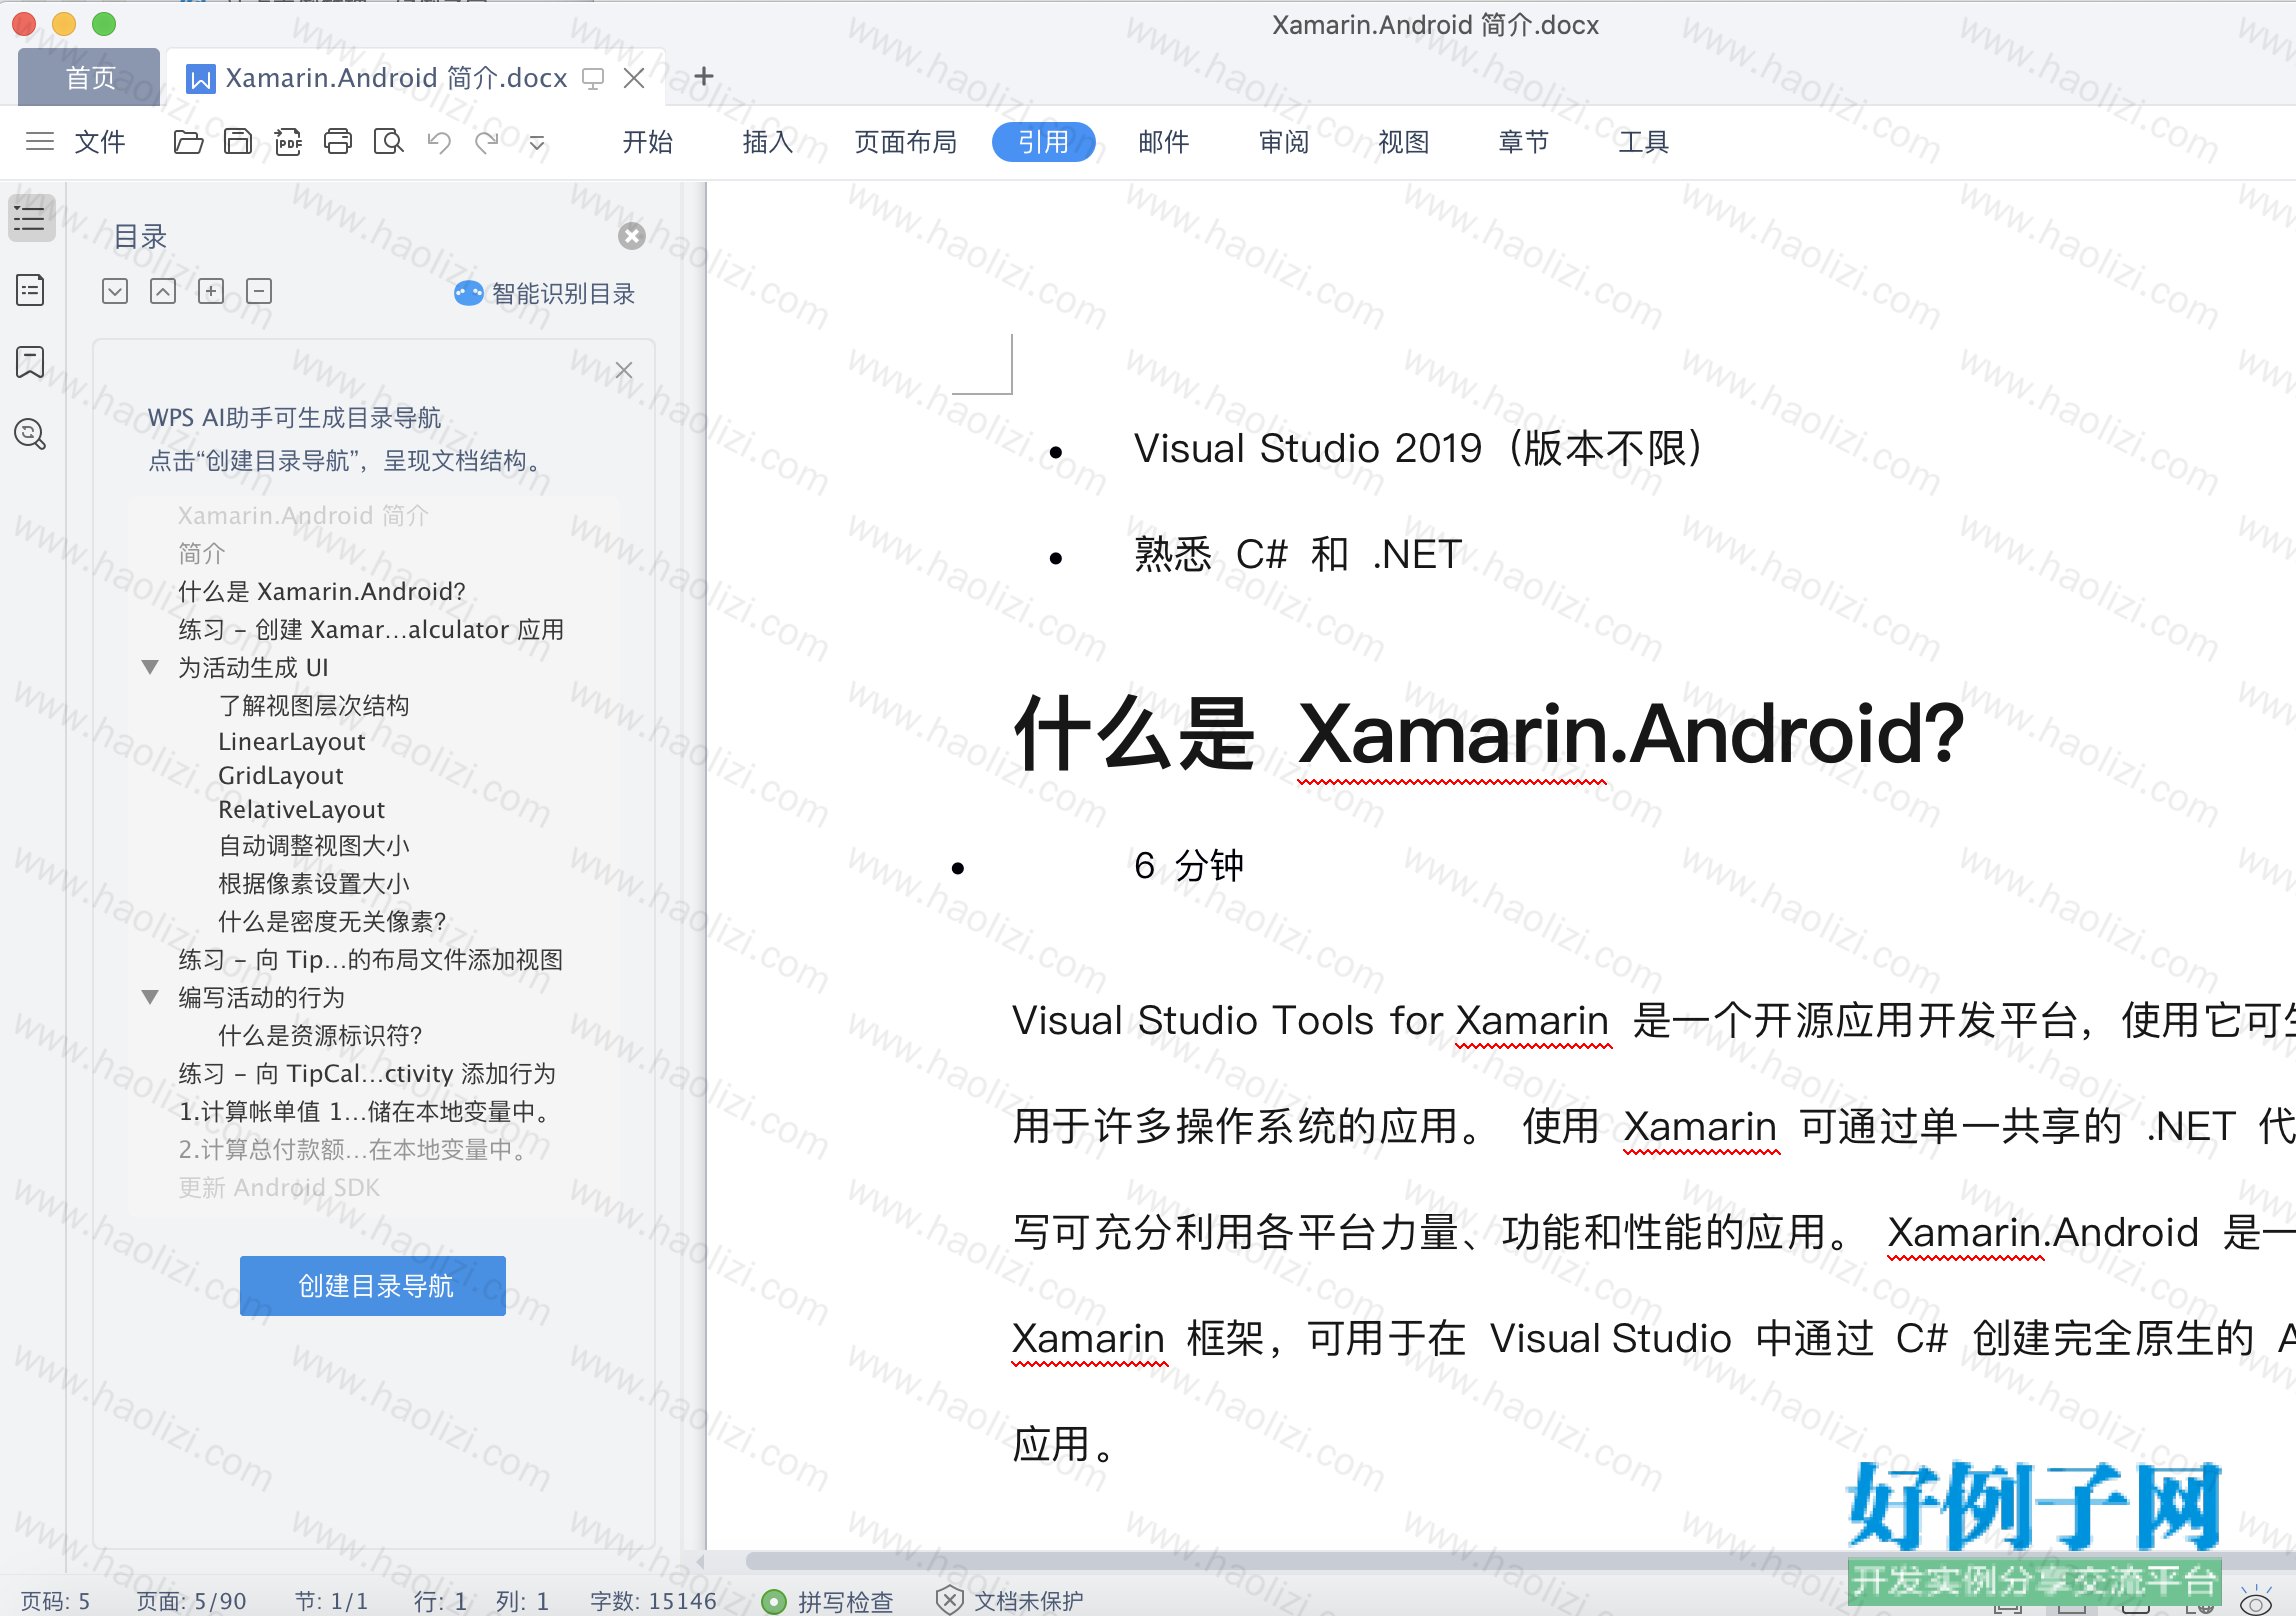This screenshot has height=1616, width=2296.
Task: Open the chapter navigation icon in the left sidebar
Action: [31, 290]
